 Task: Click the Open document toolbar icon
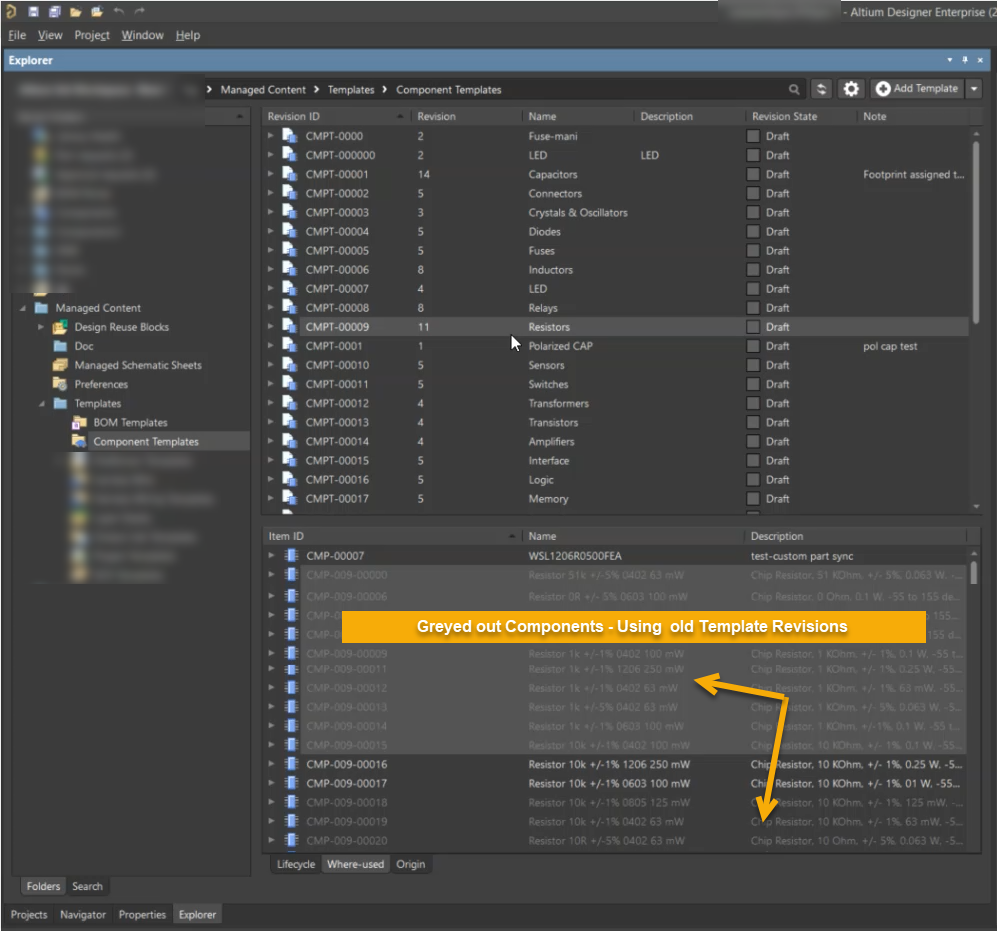[96, 11]
